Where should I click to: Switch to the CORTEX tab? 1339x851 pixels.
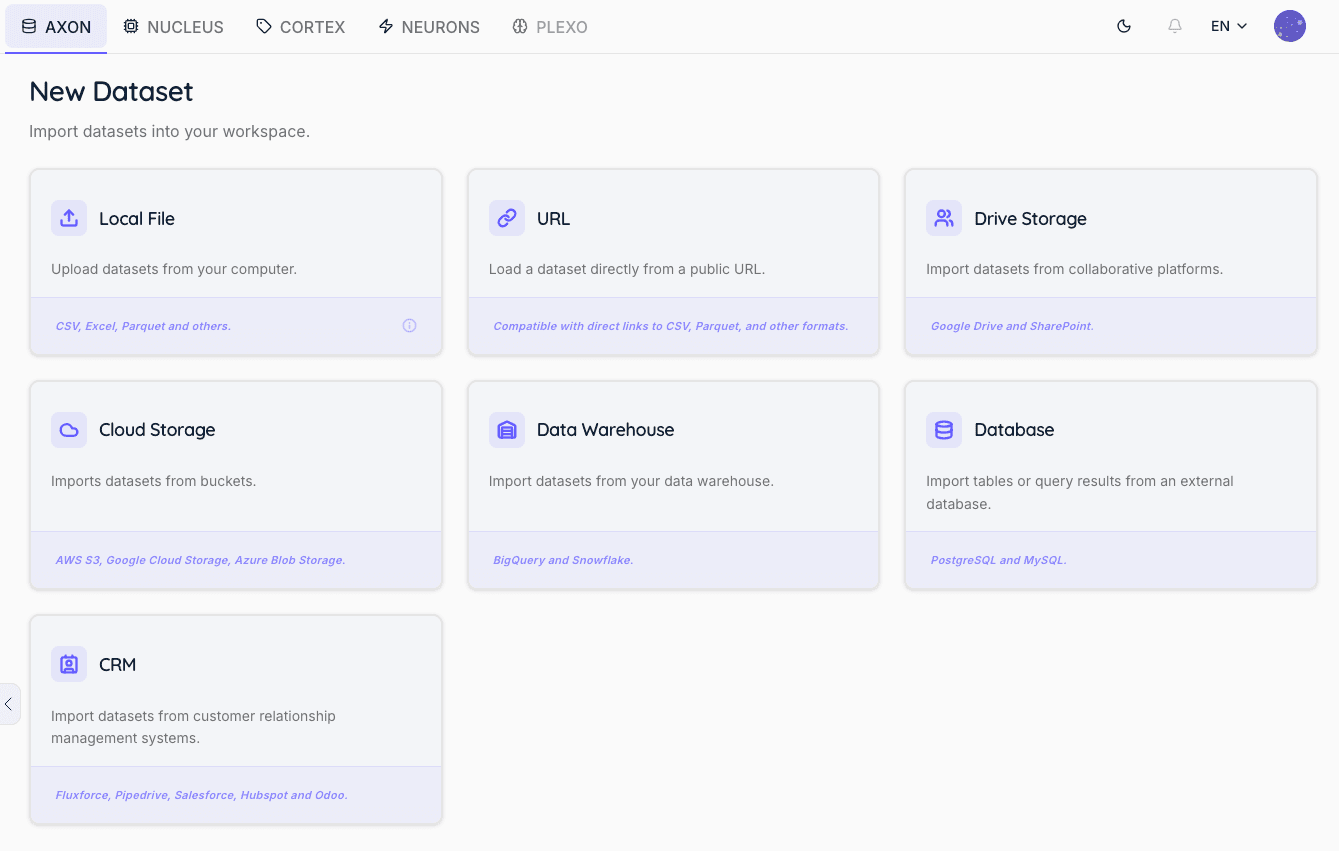click(301, 27)
